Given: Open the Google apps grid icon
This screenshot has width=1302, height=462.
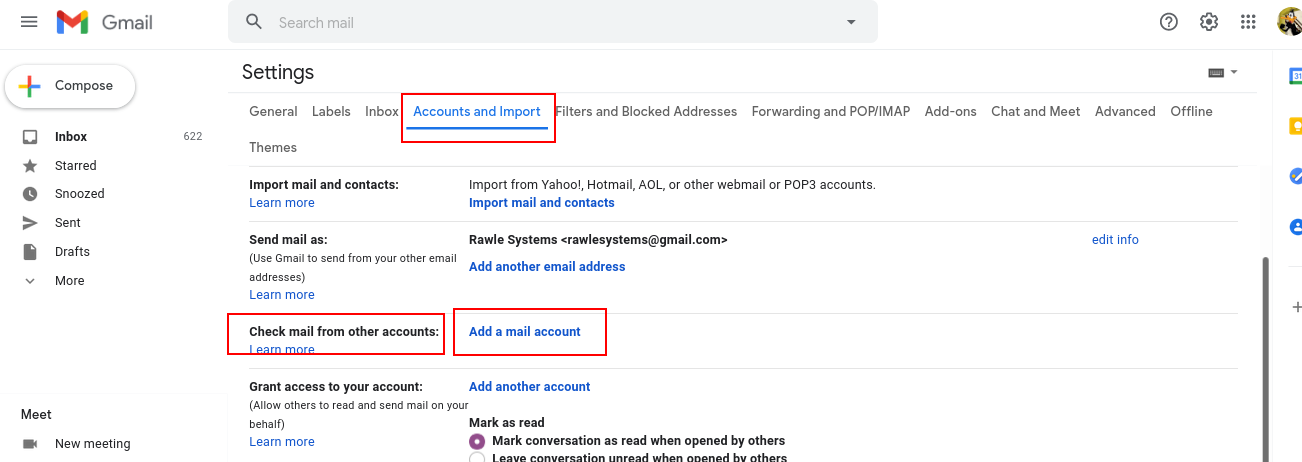Looking at the screenshot, I should [1248, 22].
